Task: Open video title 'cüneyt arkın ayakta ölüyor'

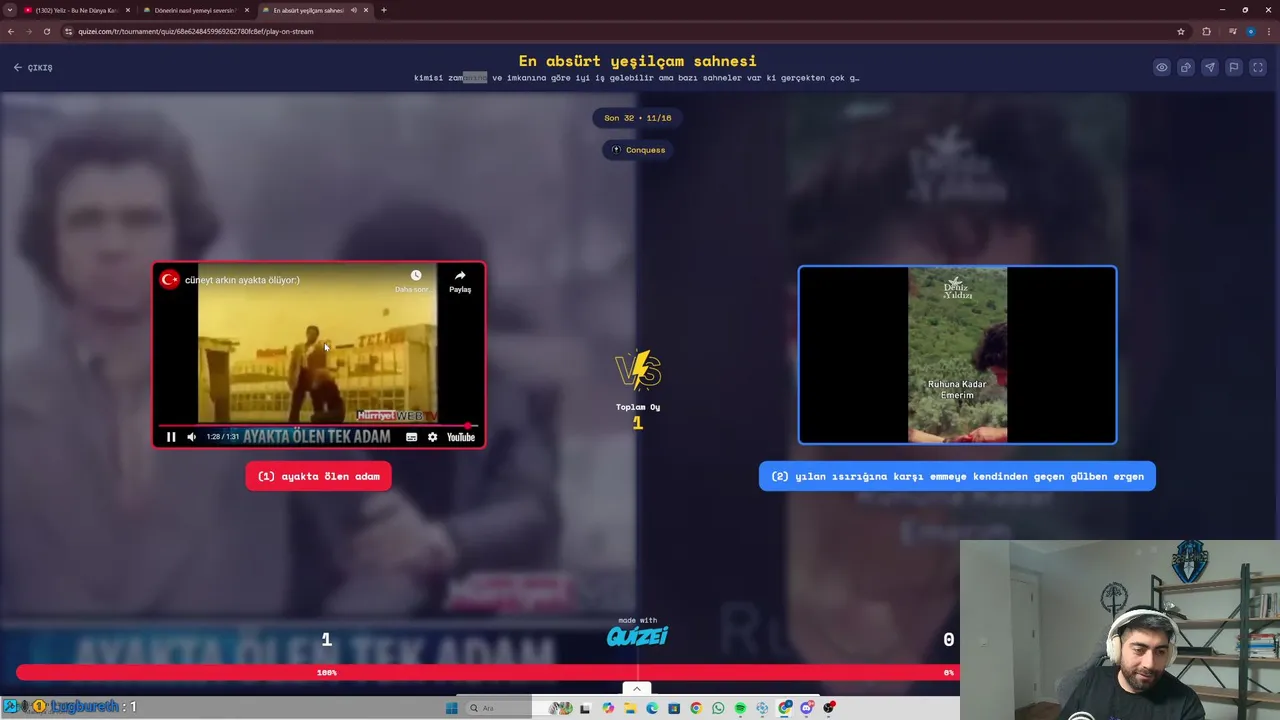Action: (242, 280)
